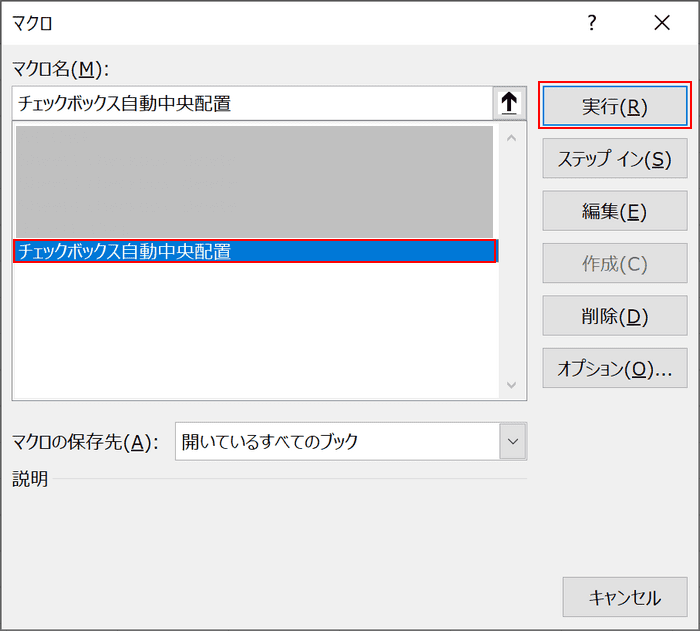Open the マクロの保存先 dropdown
700x631 pixels.
point(513,441)
